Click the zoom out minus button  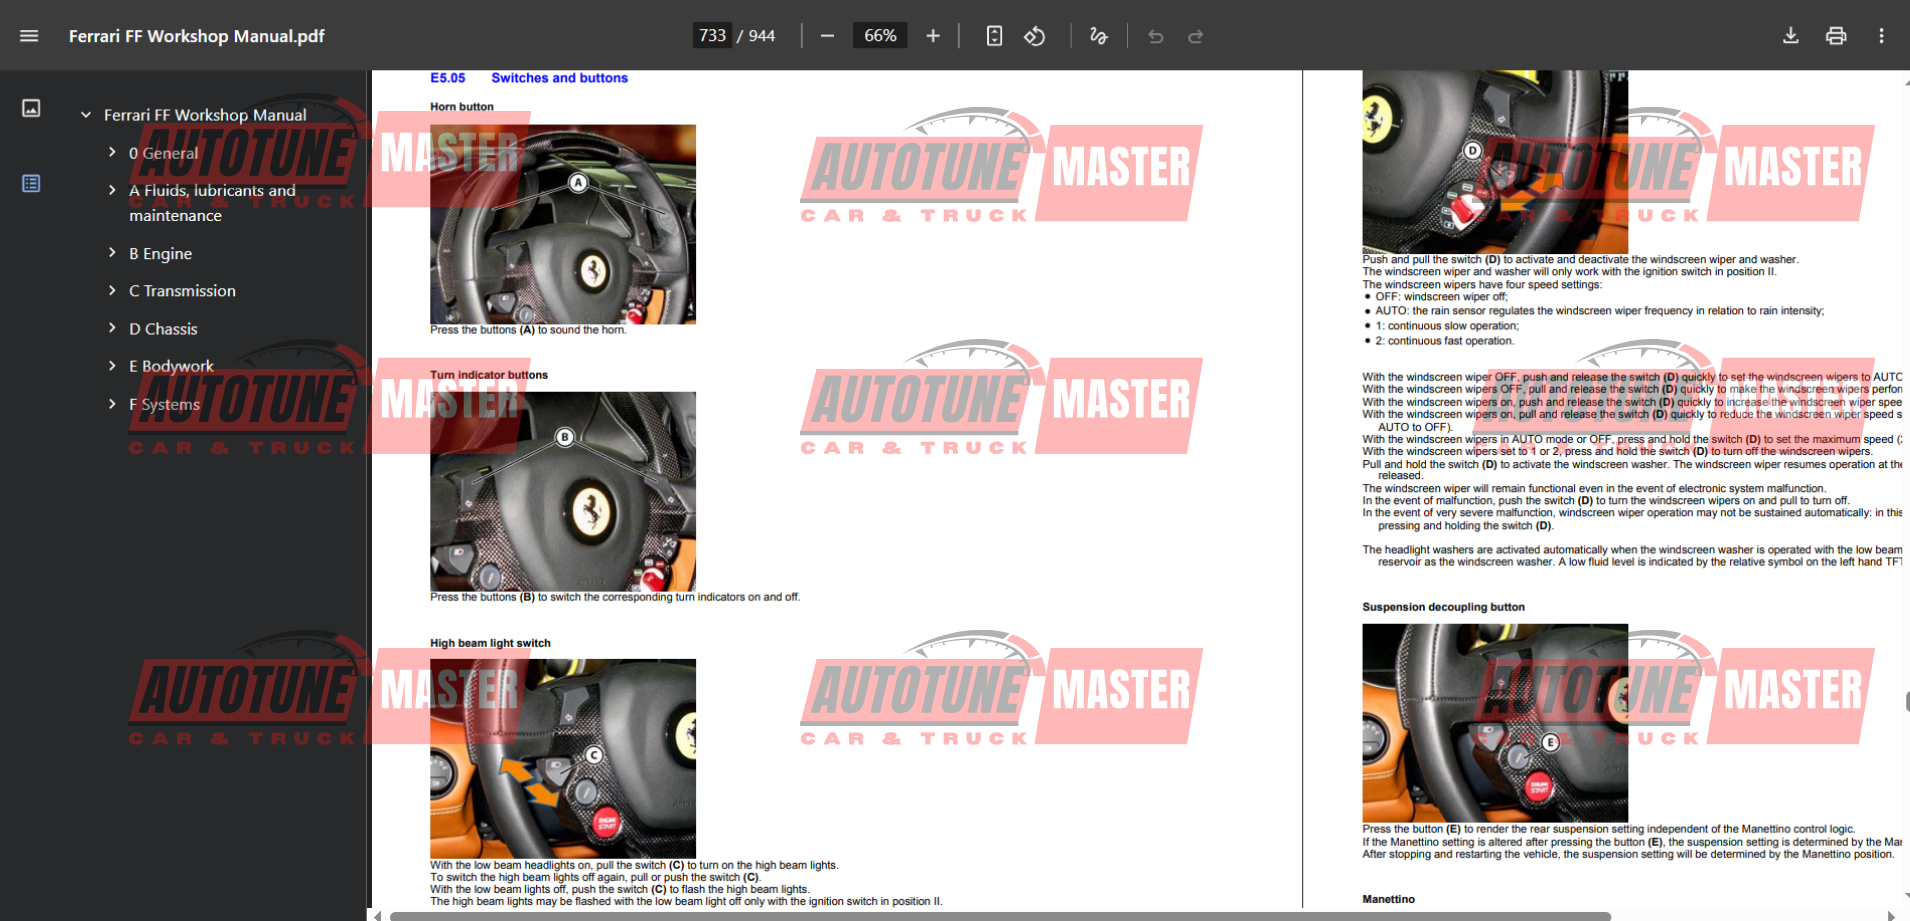coord(827,36)
